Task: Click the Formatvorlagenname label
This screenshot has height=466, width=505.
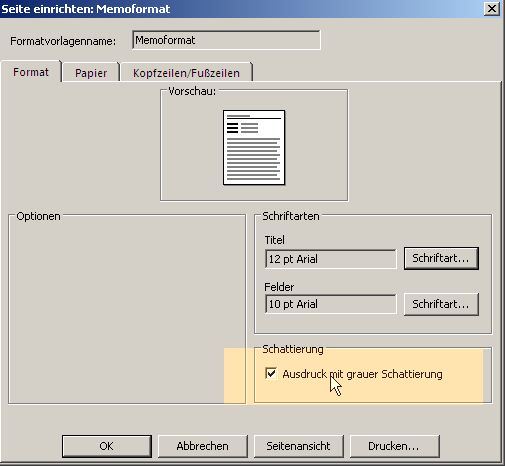Action: (63, 41)
